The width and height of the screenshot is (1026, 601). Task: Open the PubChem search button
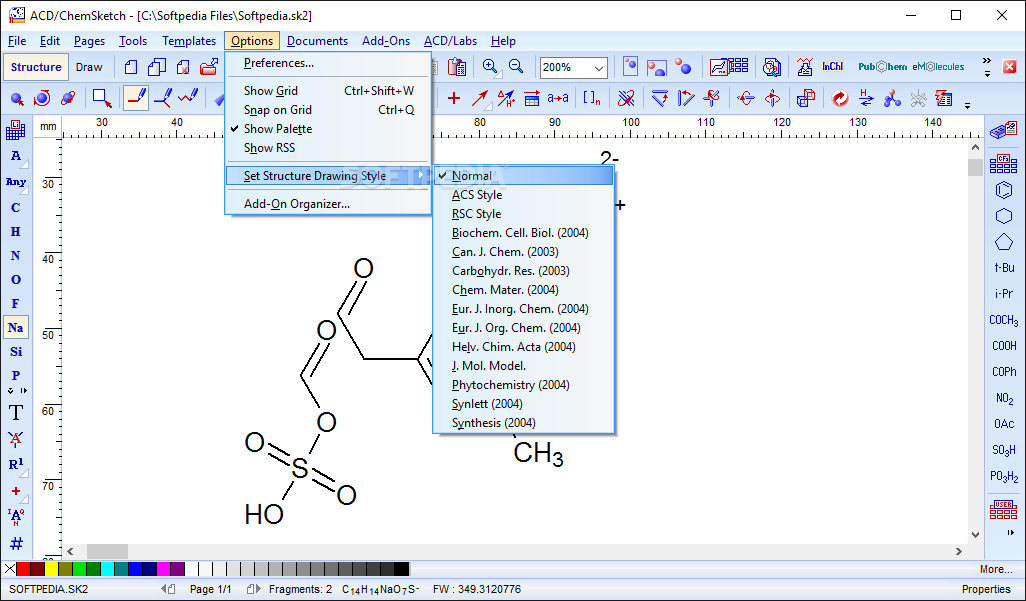coord(882,67)
